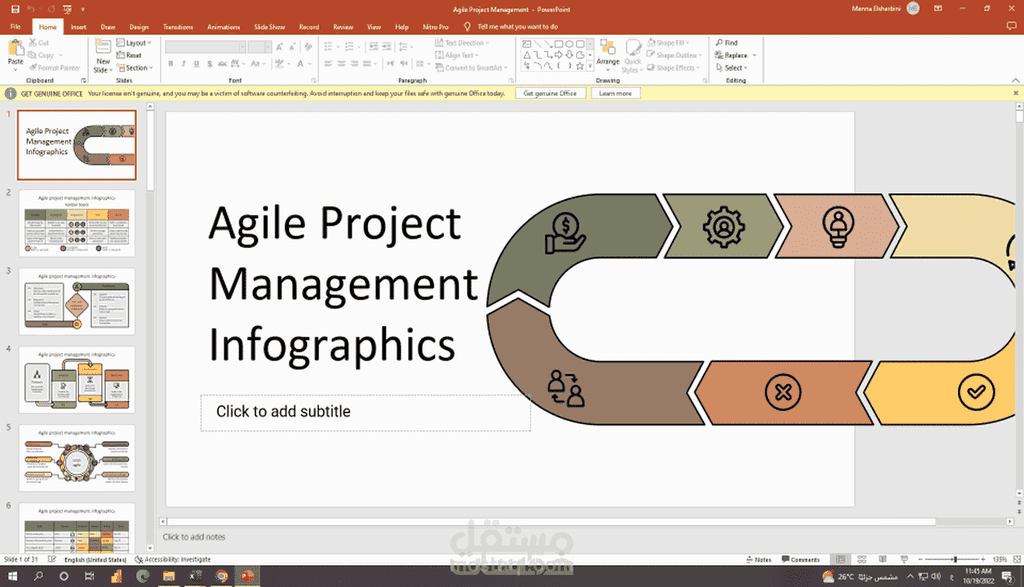Viewport: 1024px width, 587px height.
Task: Decrease the font size
Action: (293, 46)
